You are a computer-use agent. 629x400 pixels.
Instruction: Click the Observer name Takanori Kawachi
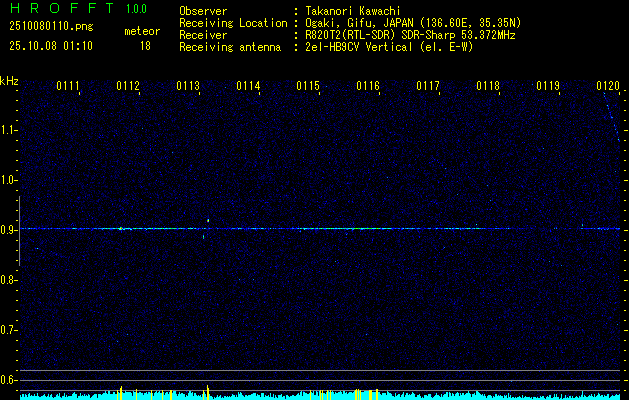pos(353,11)
